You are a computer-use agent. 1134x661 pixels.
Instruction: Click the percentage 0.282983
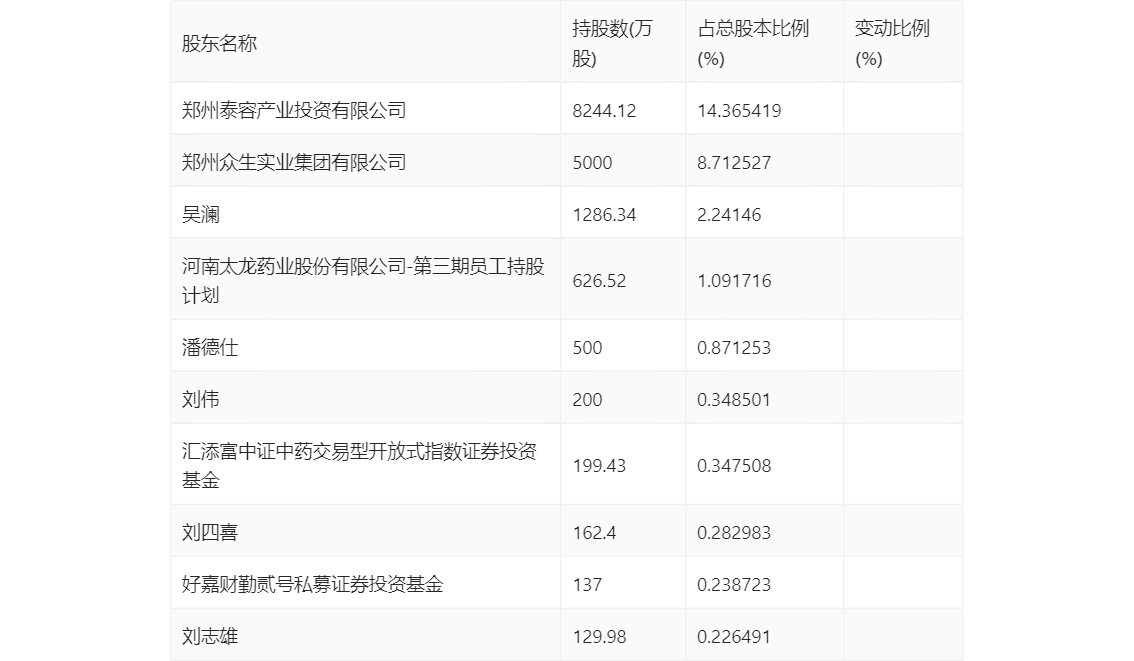click(734, 533)
